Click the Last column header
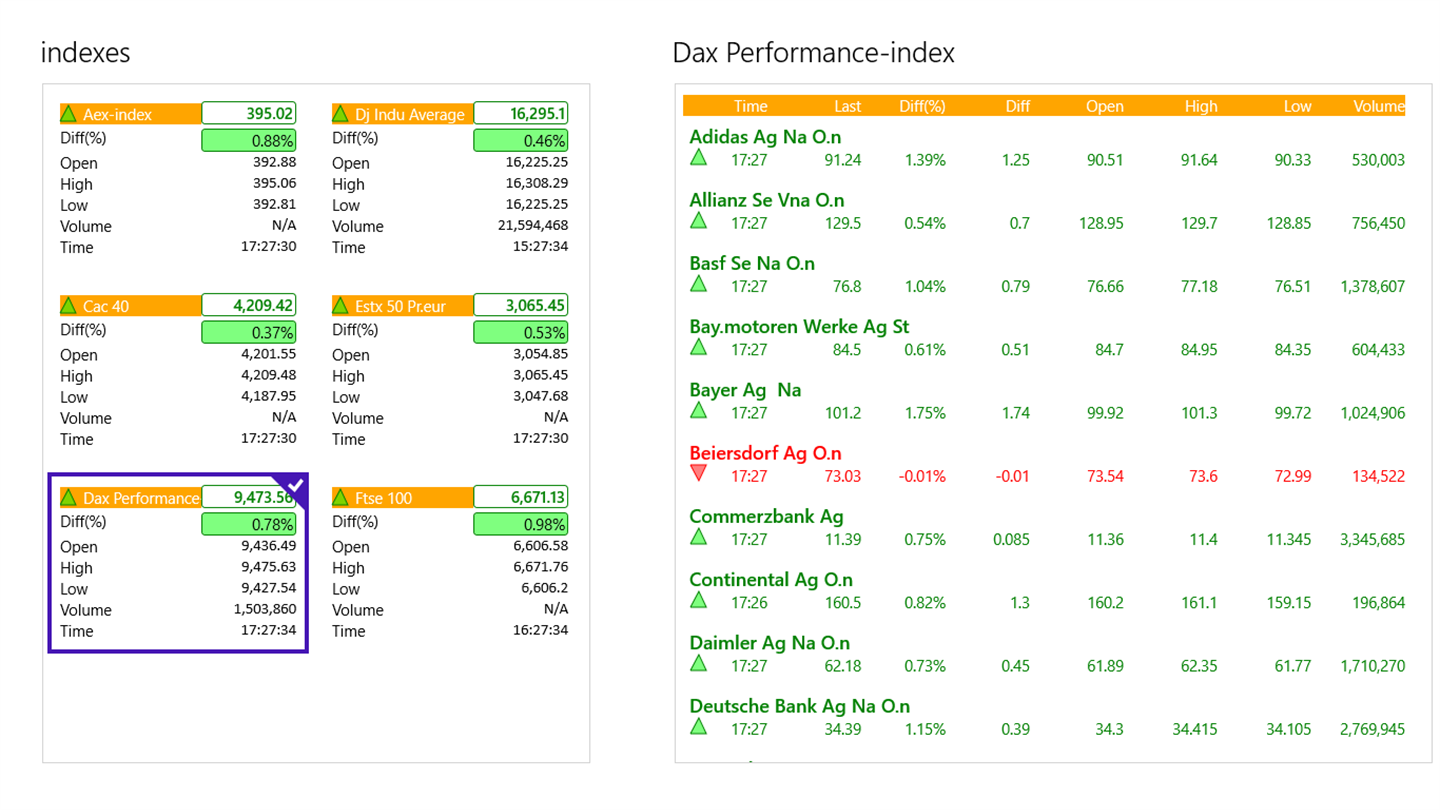This screenshot has width=1440, height=810. (848, 106)
